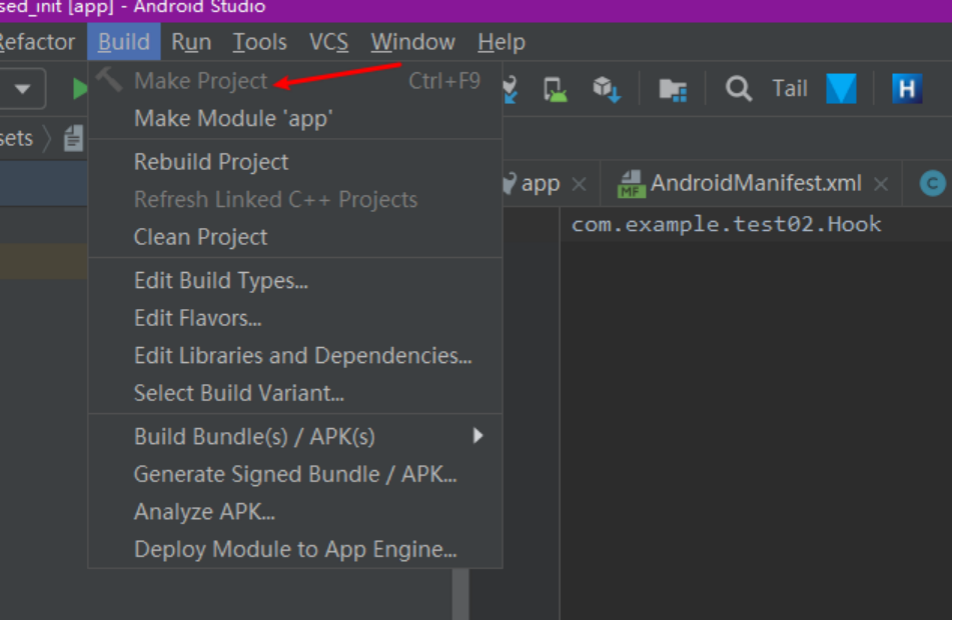
Task: Click the blue H toolbar icon
Action: click(x=907, y=89)
